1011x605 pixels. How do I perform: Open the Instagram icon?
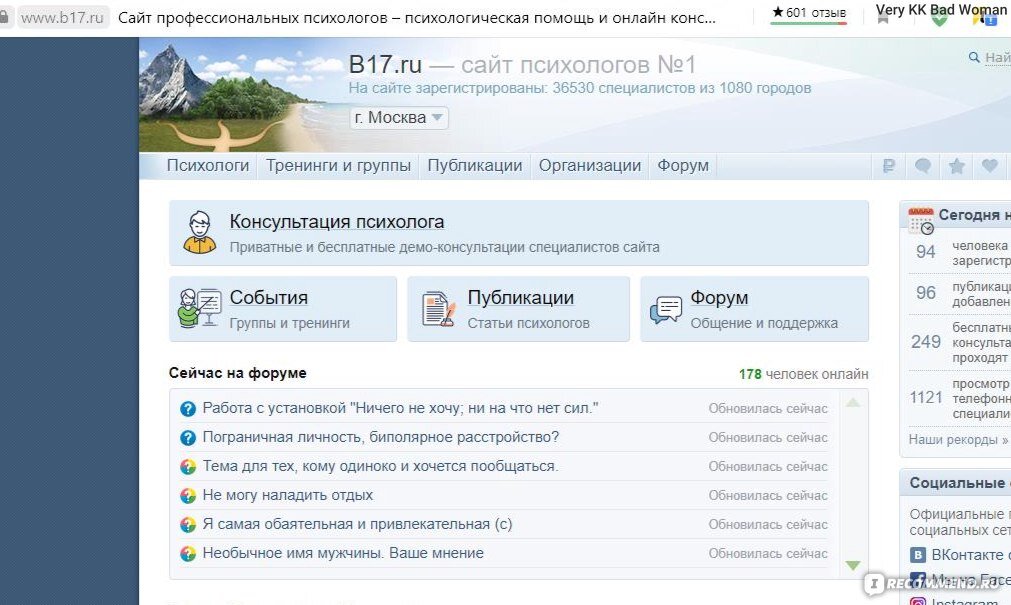pyautogui.click(x=917, y=602)
